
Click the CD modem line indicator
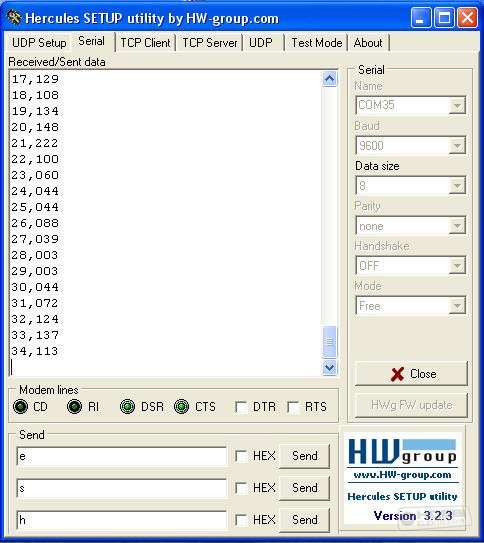[x=20, y=407]
